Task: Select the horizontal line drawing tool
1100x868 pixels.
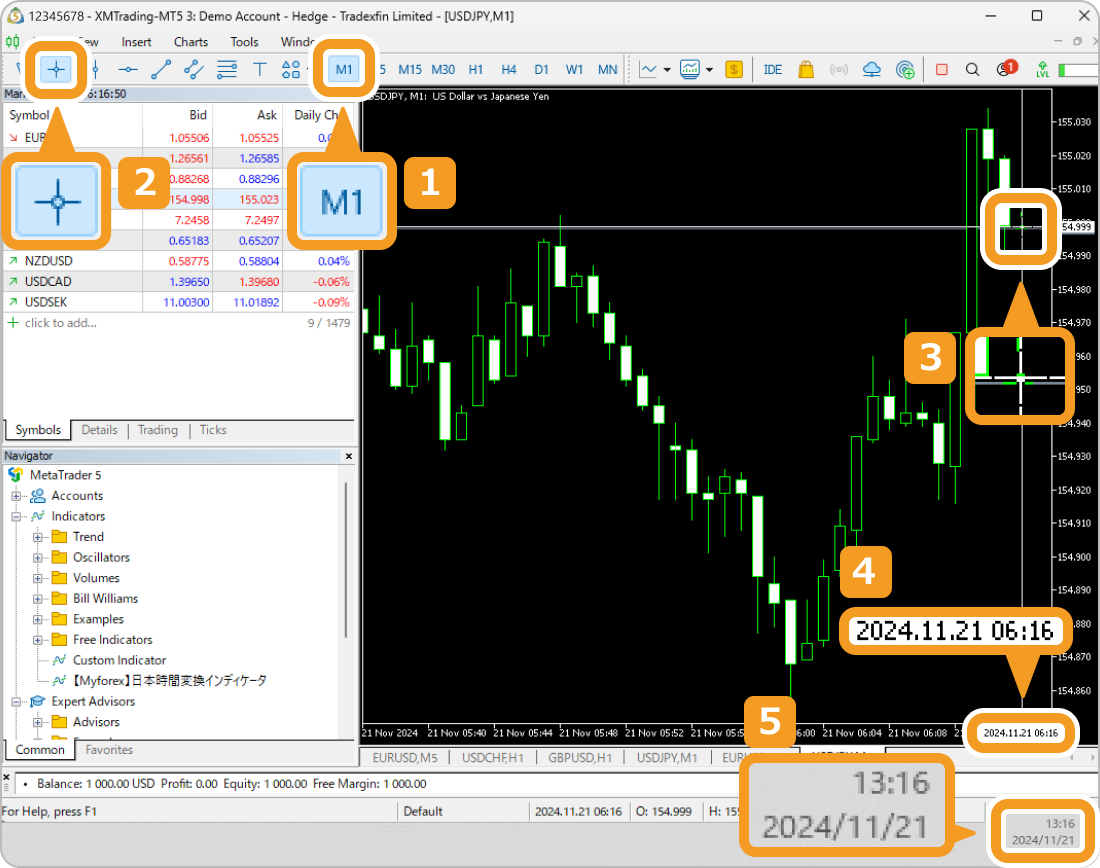Action: tap(128, 69)
